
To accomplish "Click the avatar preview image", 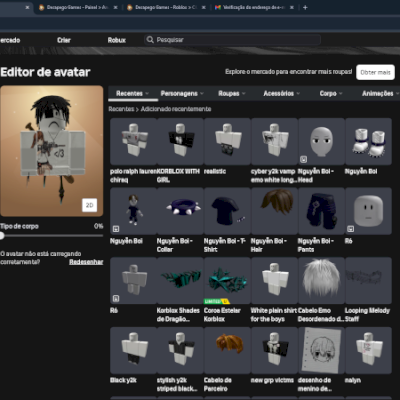I will [52, 151].
